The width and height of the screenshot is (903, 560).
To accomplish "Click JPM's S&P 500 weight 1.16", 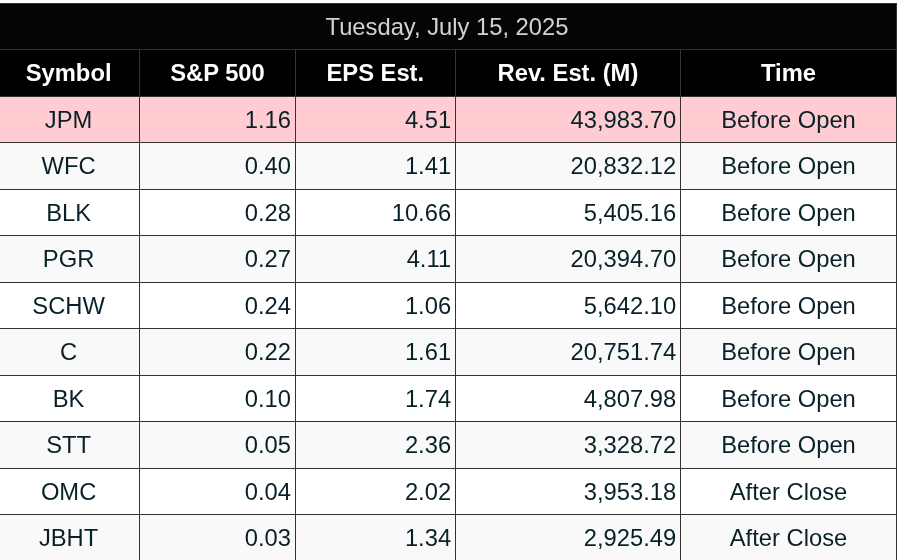I will point(268,120).
